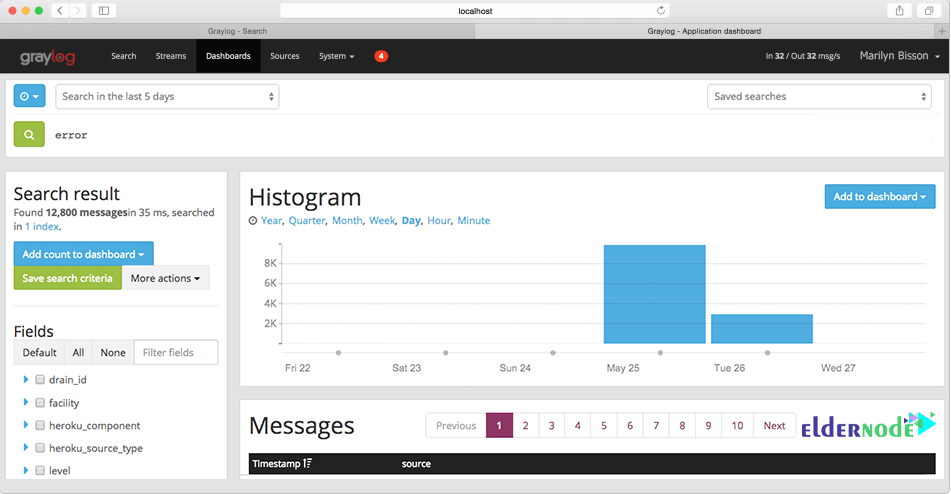Go to Previous messages page
The width and height of the screenshot is (951, 494).
(456, 426)
